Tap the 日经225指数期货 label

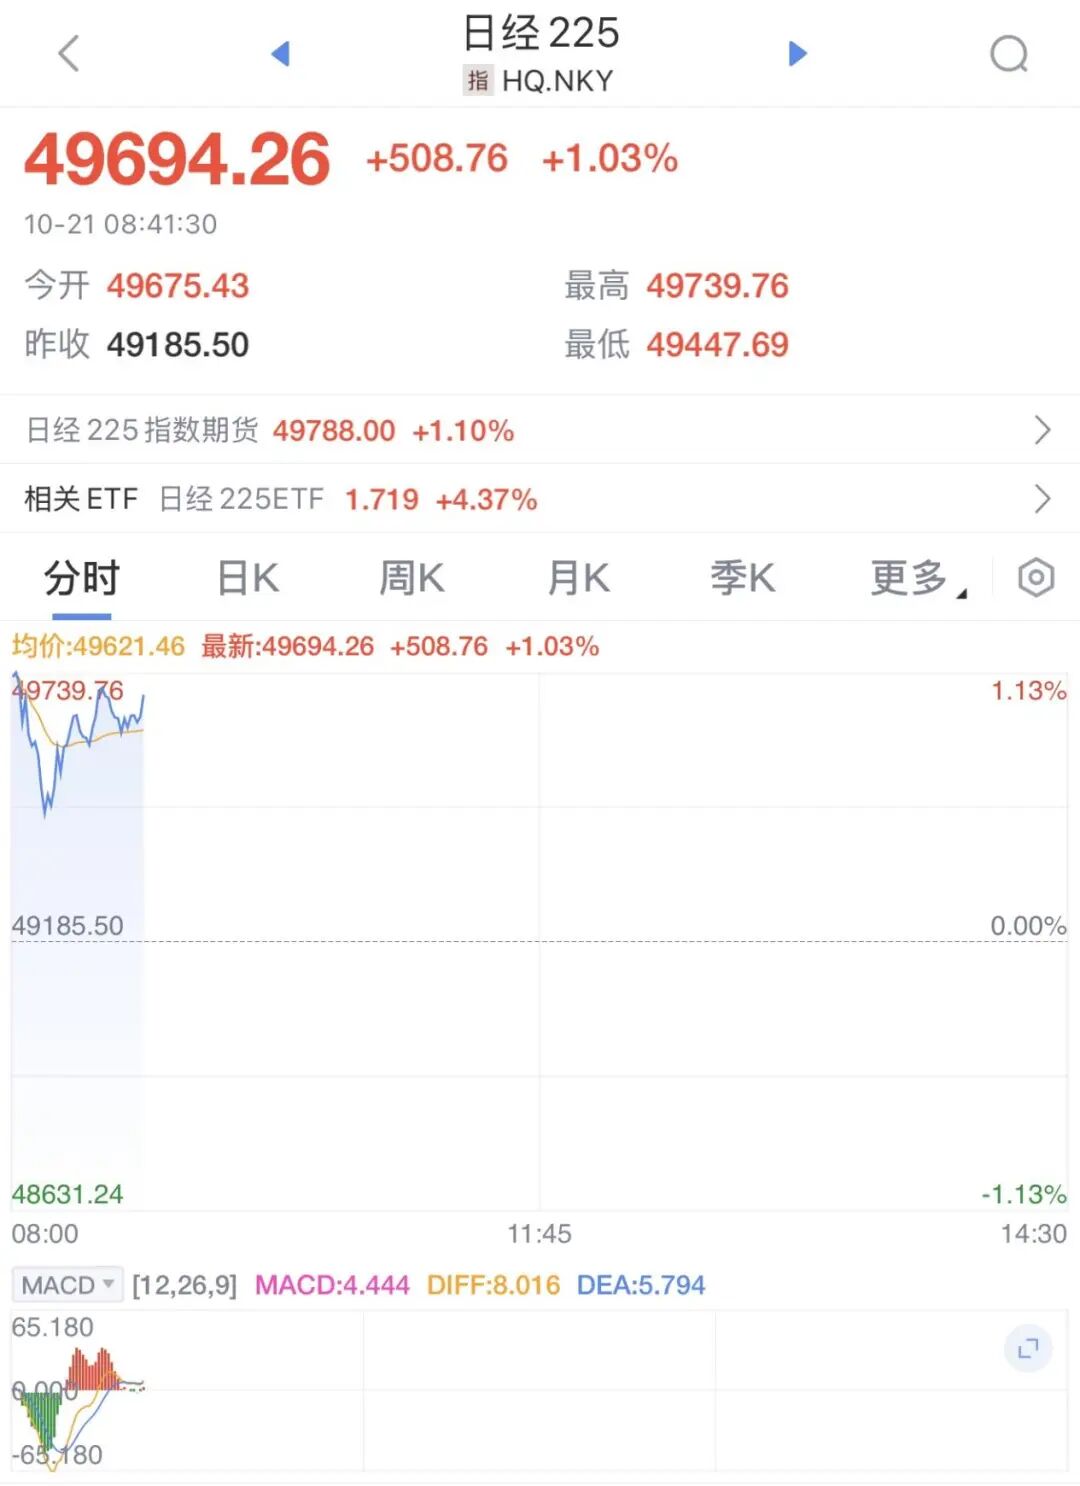142,430
